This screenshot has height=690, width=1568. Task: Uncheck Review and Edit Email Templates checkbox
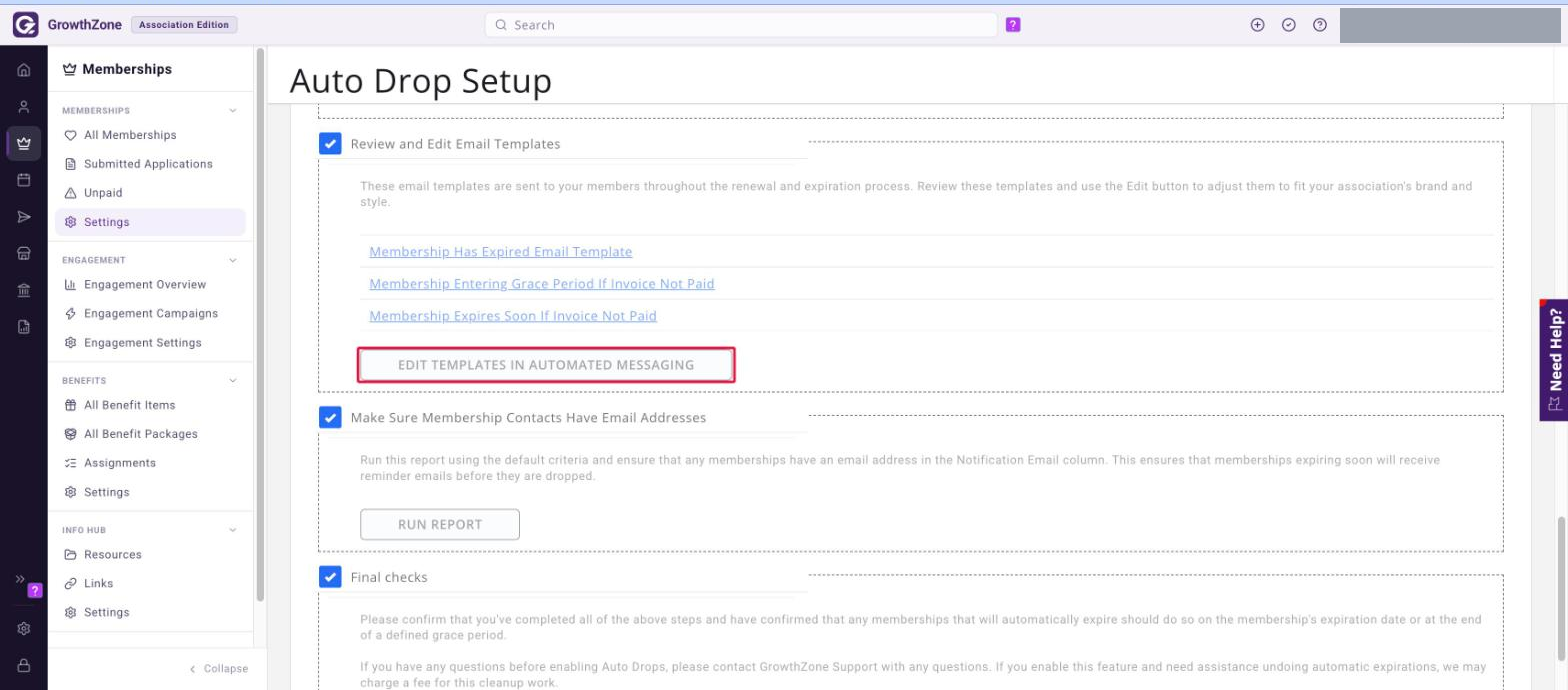click(x=330, y=144)
